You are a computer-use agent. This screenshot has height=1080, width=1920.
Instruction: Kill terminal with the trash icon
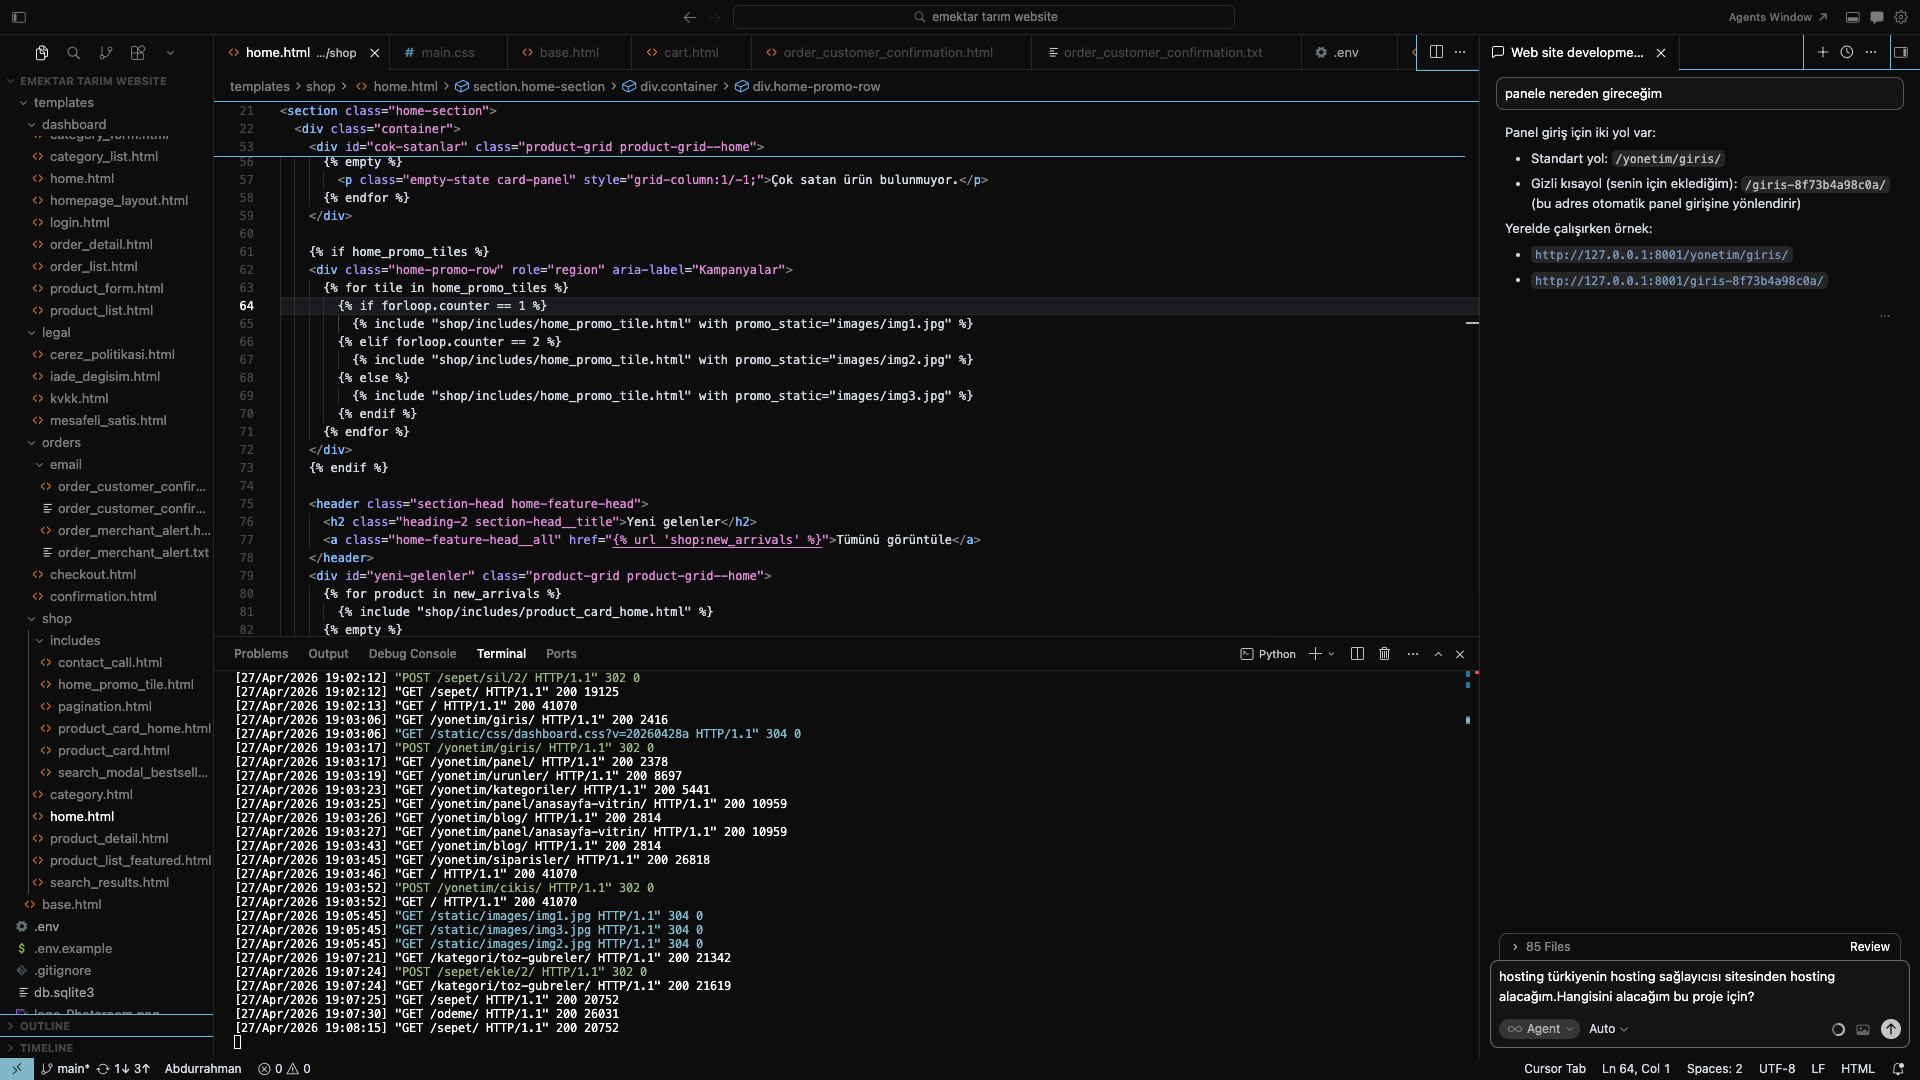pos(1384,654)
